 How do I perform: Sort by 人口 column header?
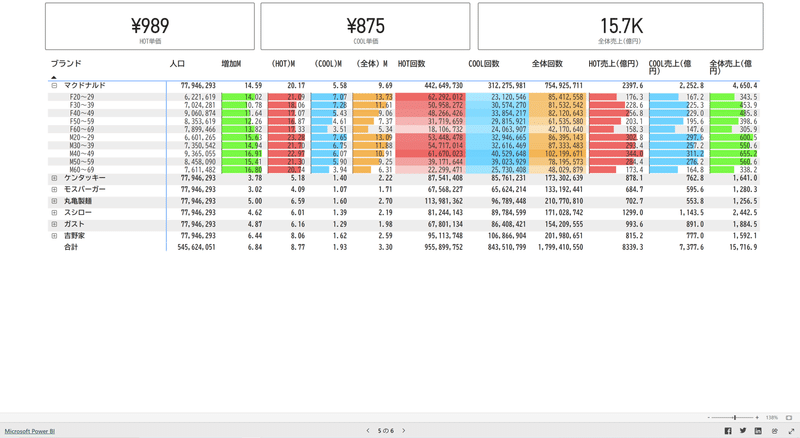pos(177,64)
